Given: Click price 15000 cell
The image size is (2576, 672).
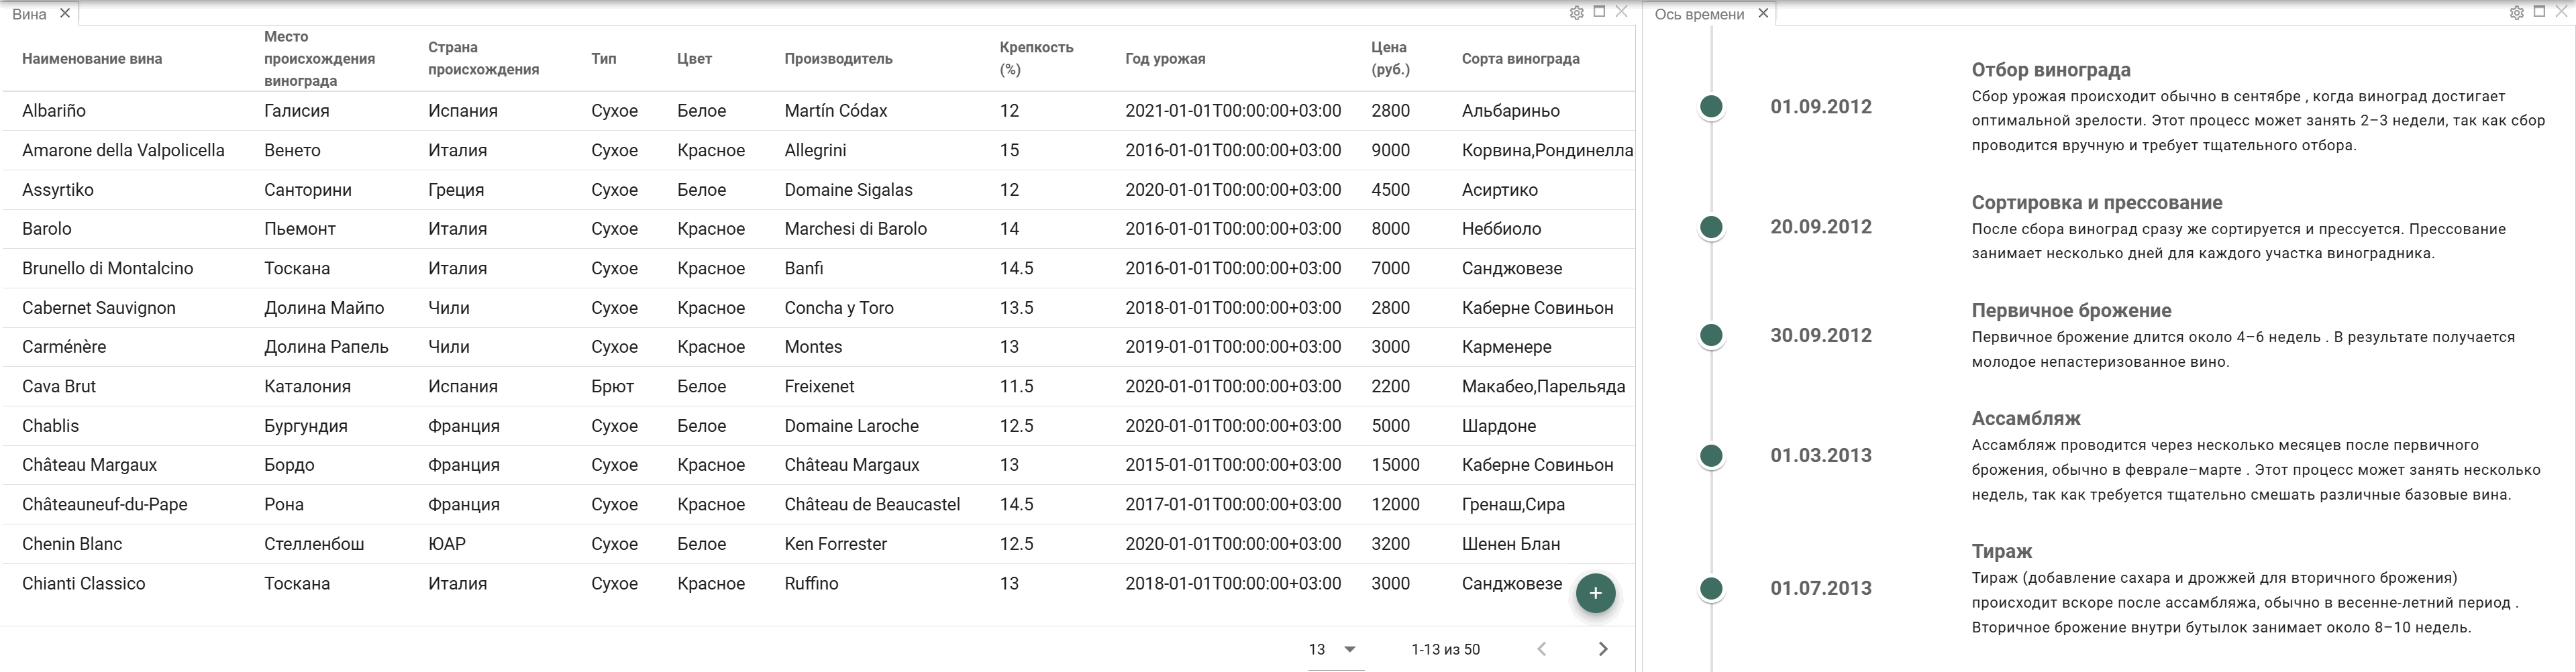Looking at the screenshot, I should (1395, 465).
